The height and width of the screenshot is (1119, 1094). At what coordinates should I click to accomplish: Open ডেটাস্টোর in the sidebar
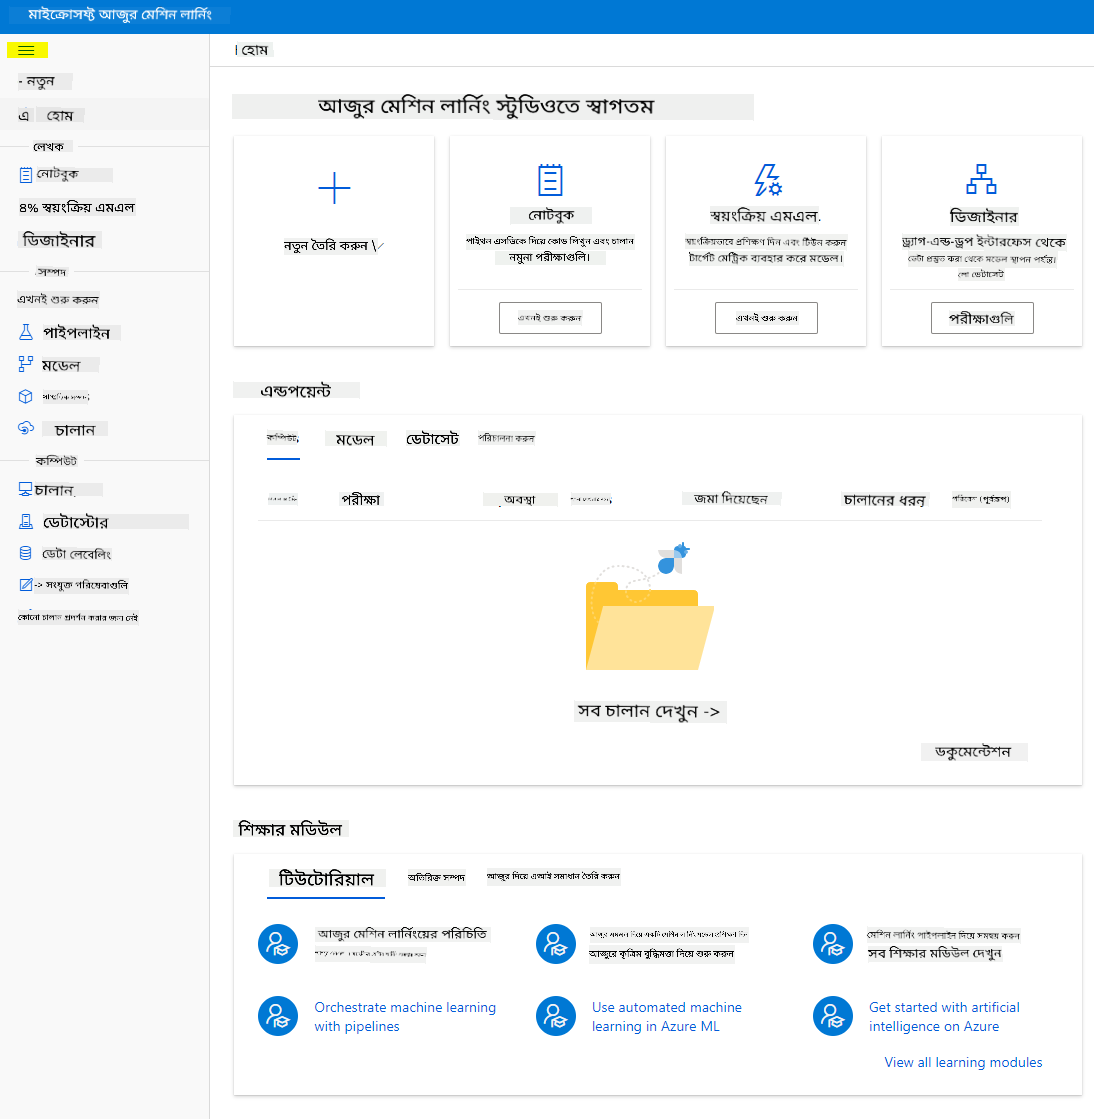tap(76, 522)
